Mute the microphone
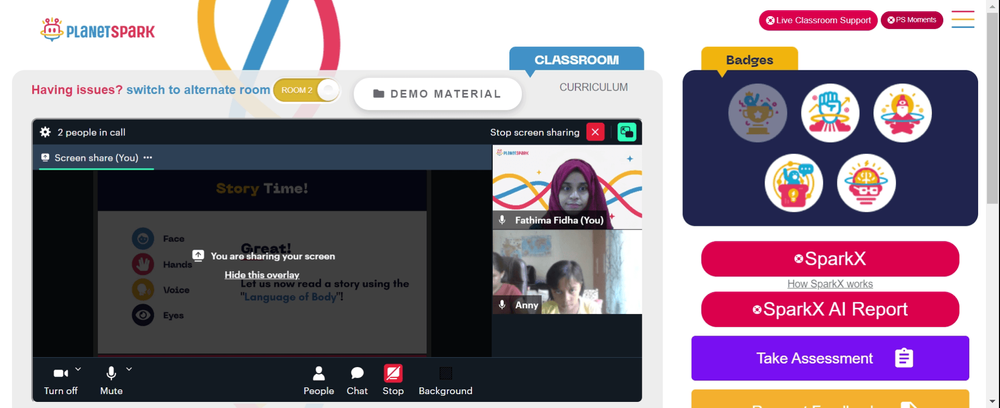The image size is (1000, 408). pyautogui.click(x=111, y=380)
